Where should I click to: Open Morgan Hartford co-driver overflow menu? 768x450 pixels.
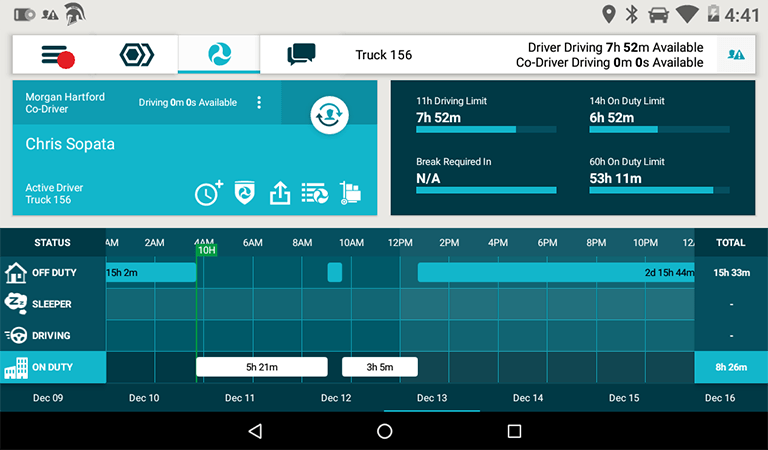click(x=259, y=103)
